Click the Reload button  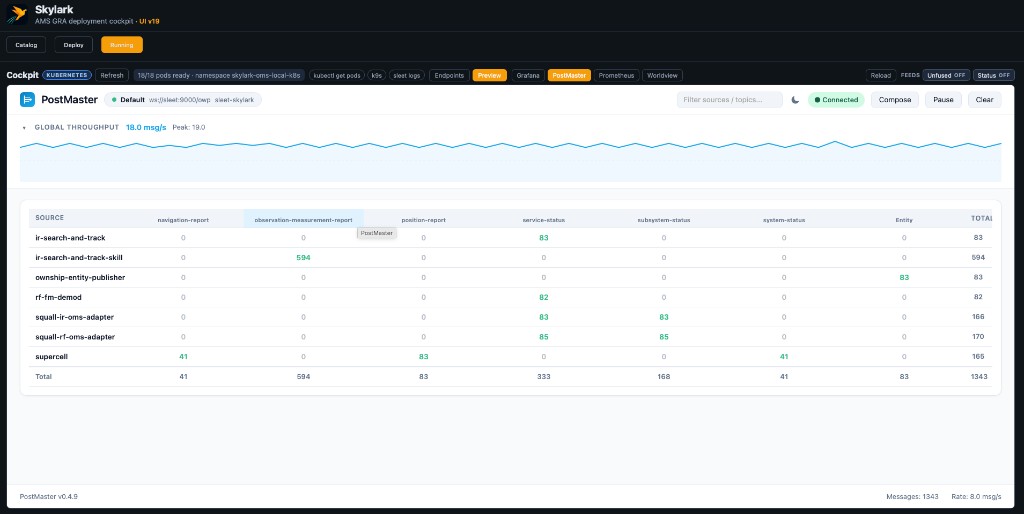880,76
